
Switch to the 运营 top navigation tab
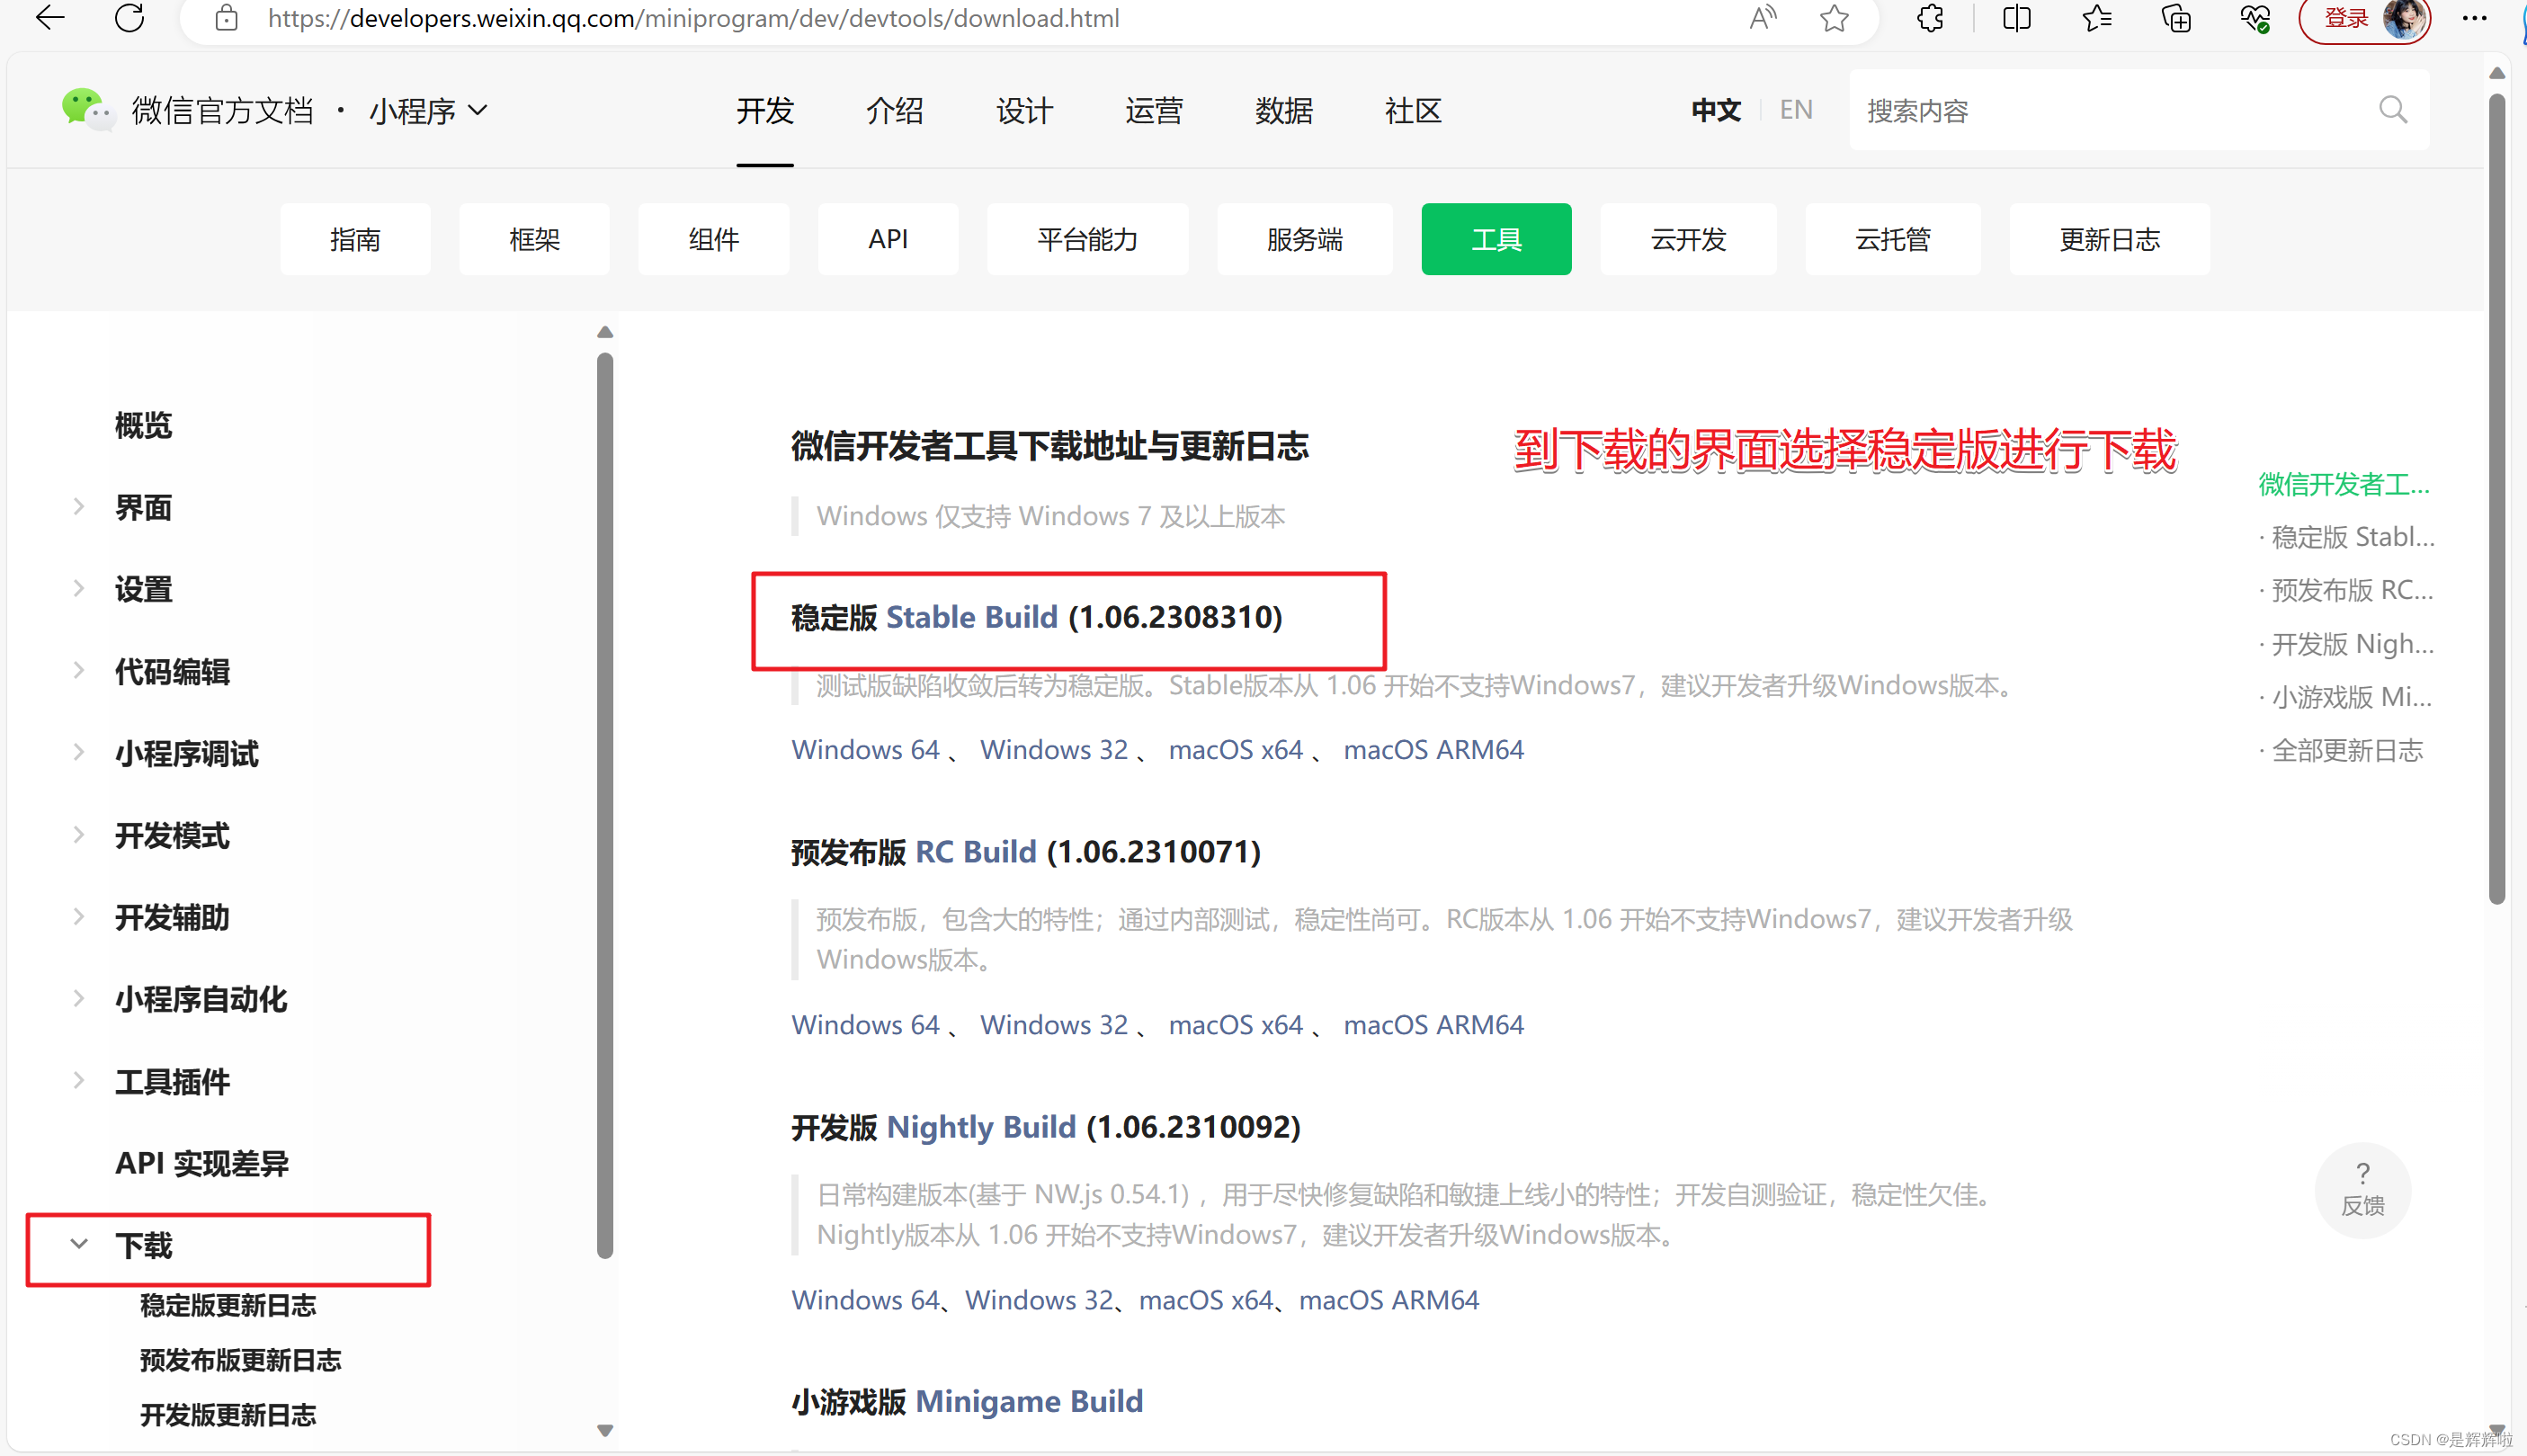1154,110
